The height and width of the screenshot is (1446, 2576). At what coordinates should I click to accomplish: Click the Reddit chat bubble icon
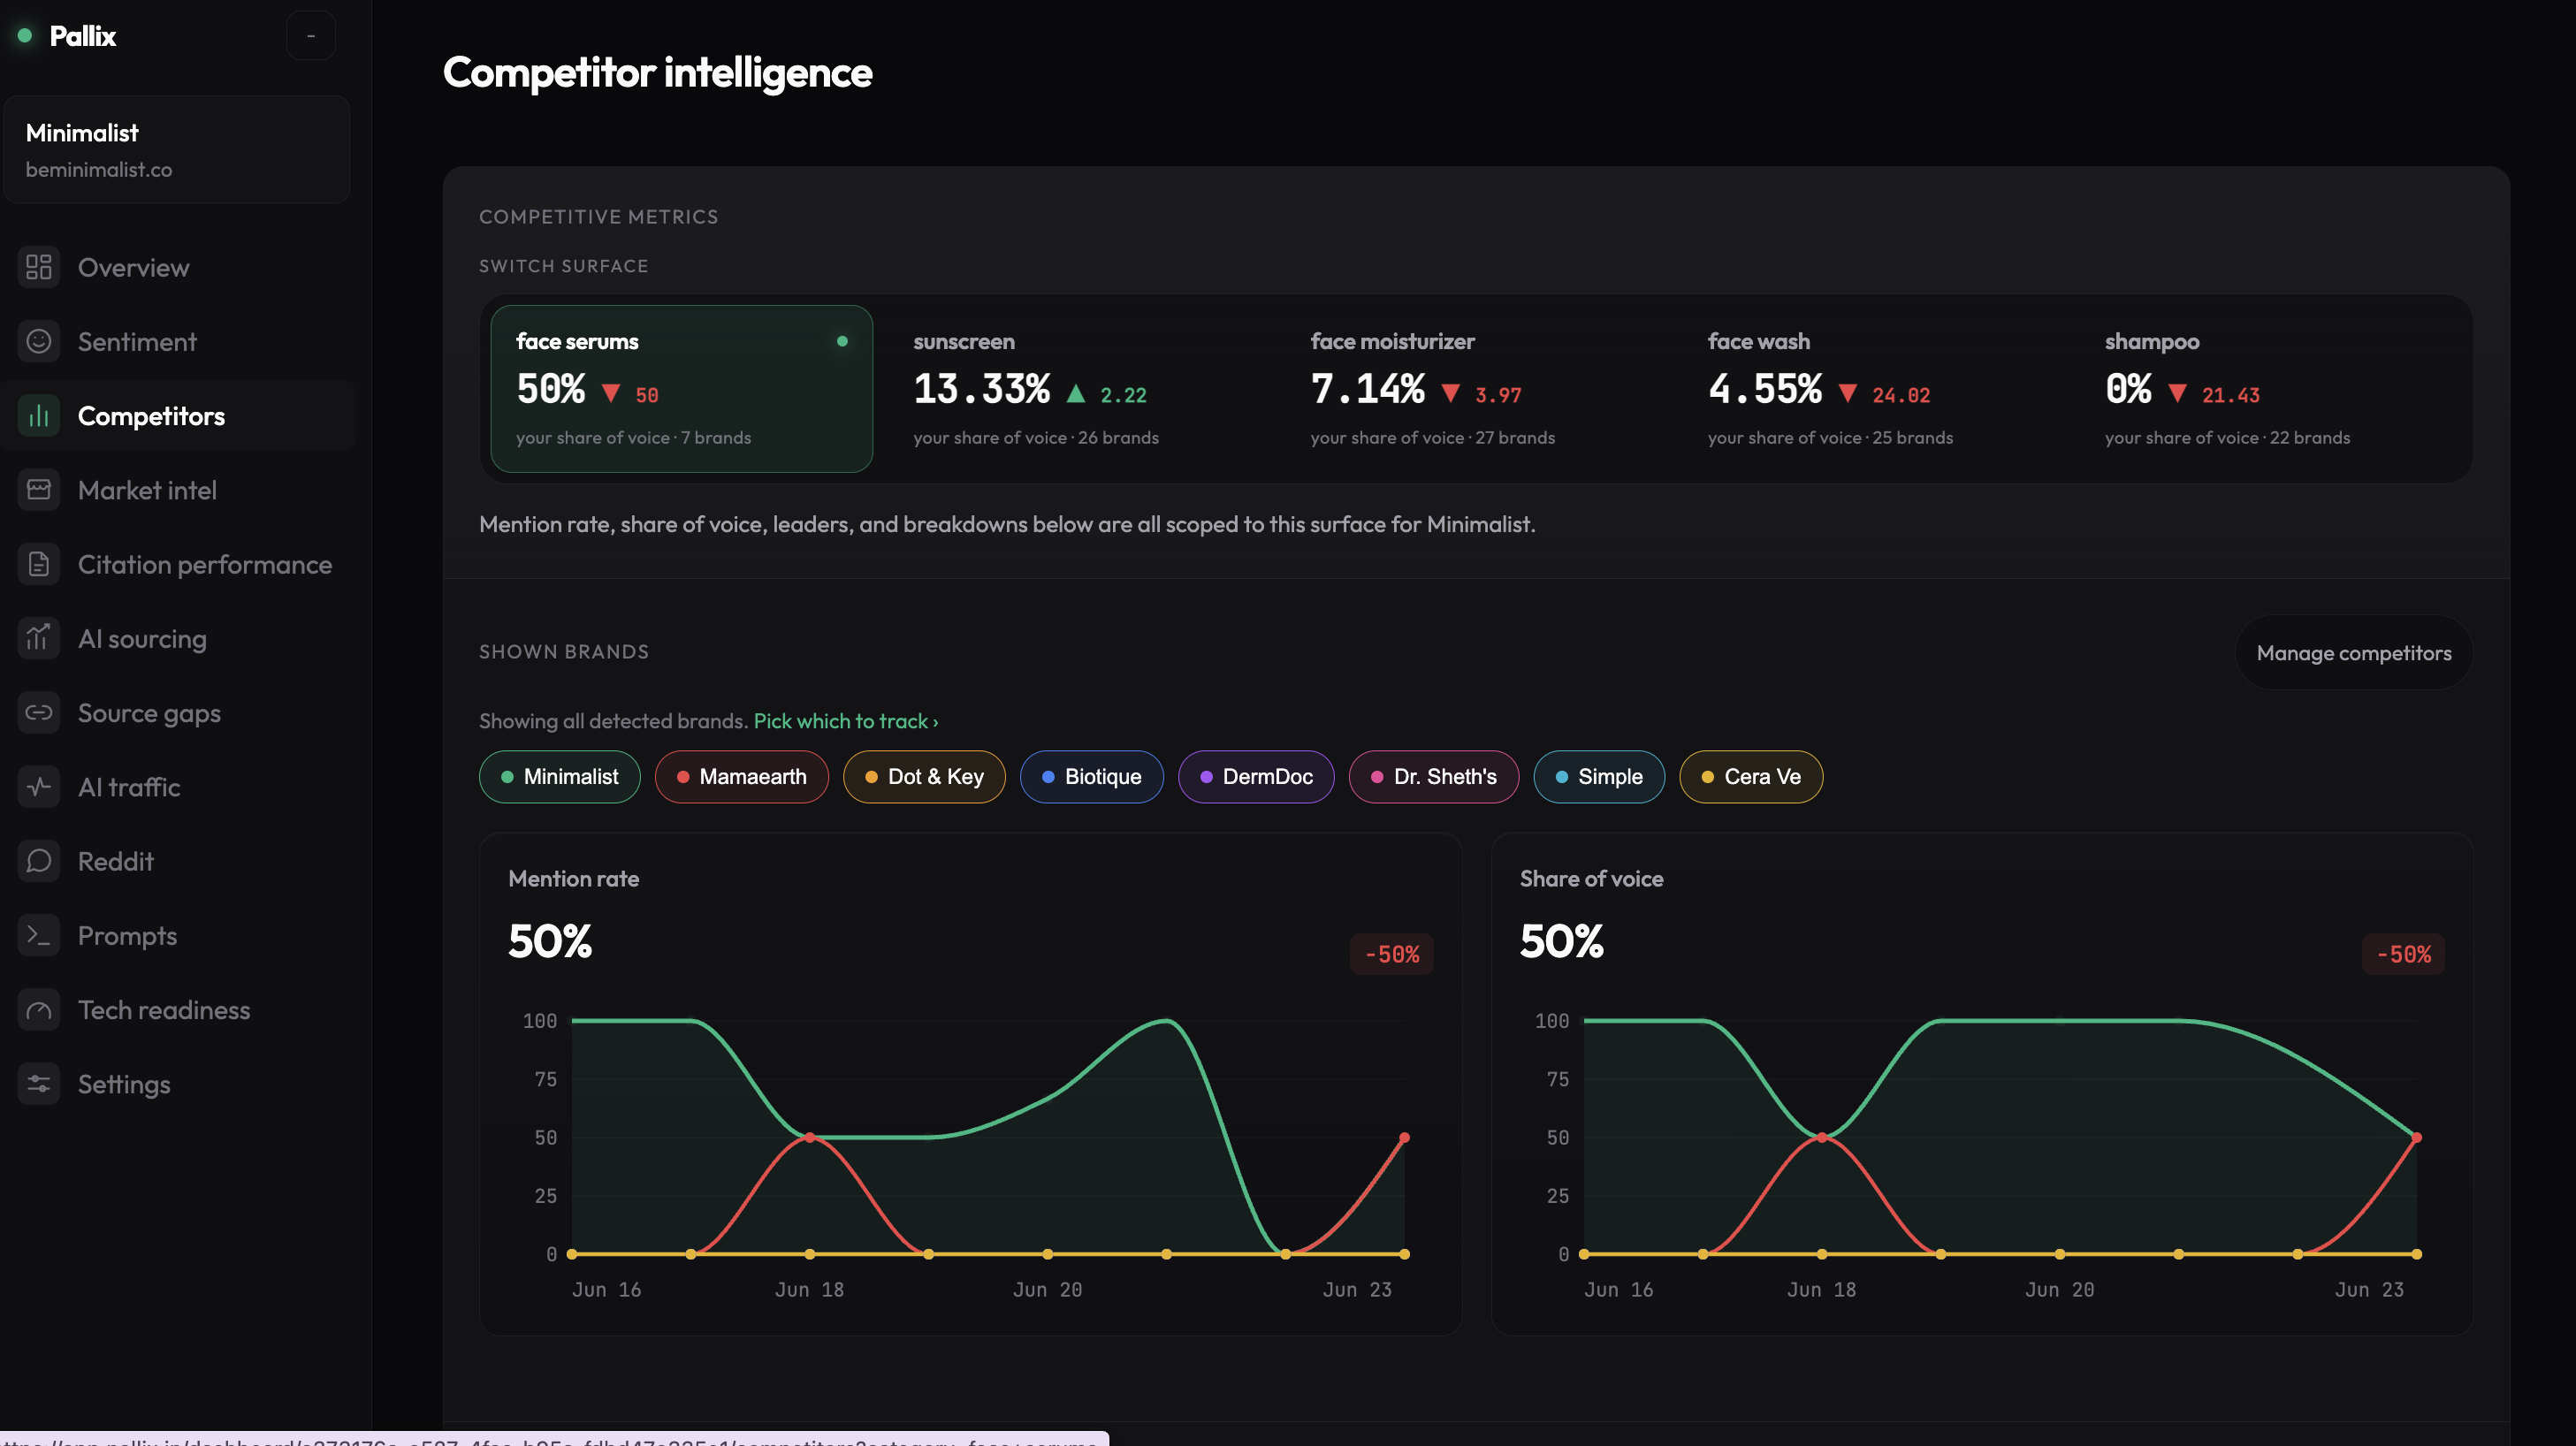click(x=39, y=861)
